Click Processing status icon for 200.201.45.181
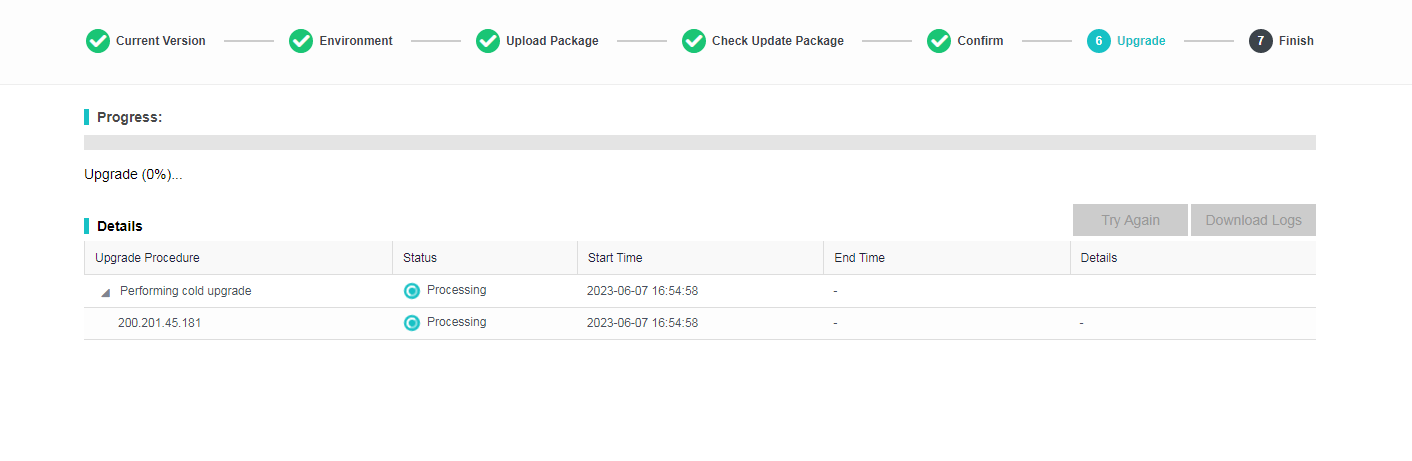 click(x=412, y=323)
